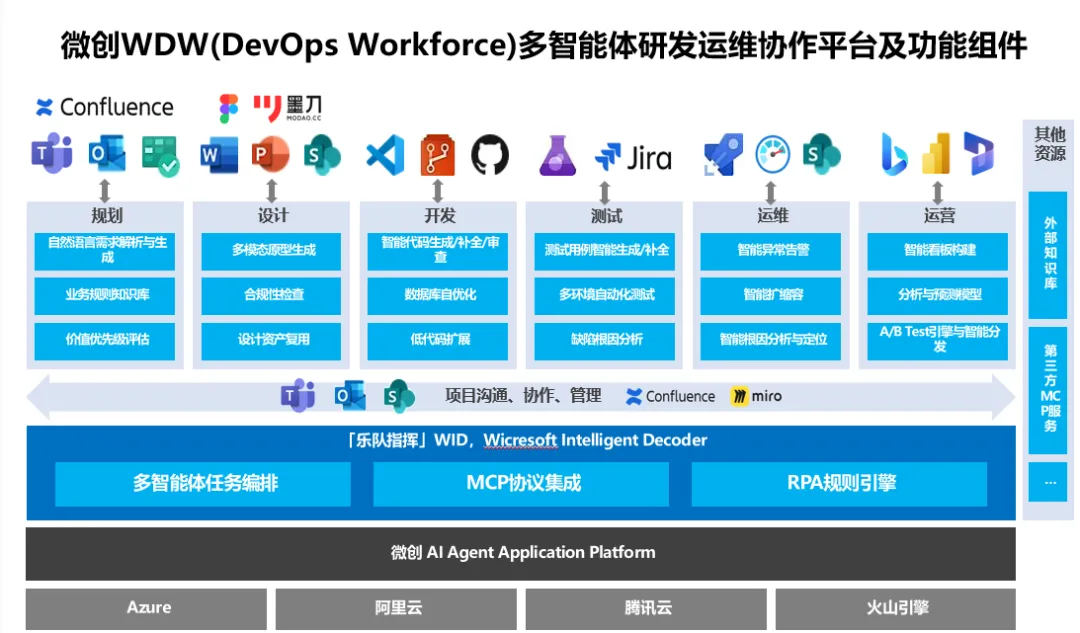The height and width of the screenshot is (633, 1080).
Task: Select the 设计 column header
Action: click(x=273, y=216)
